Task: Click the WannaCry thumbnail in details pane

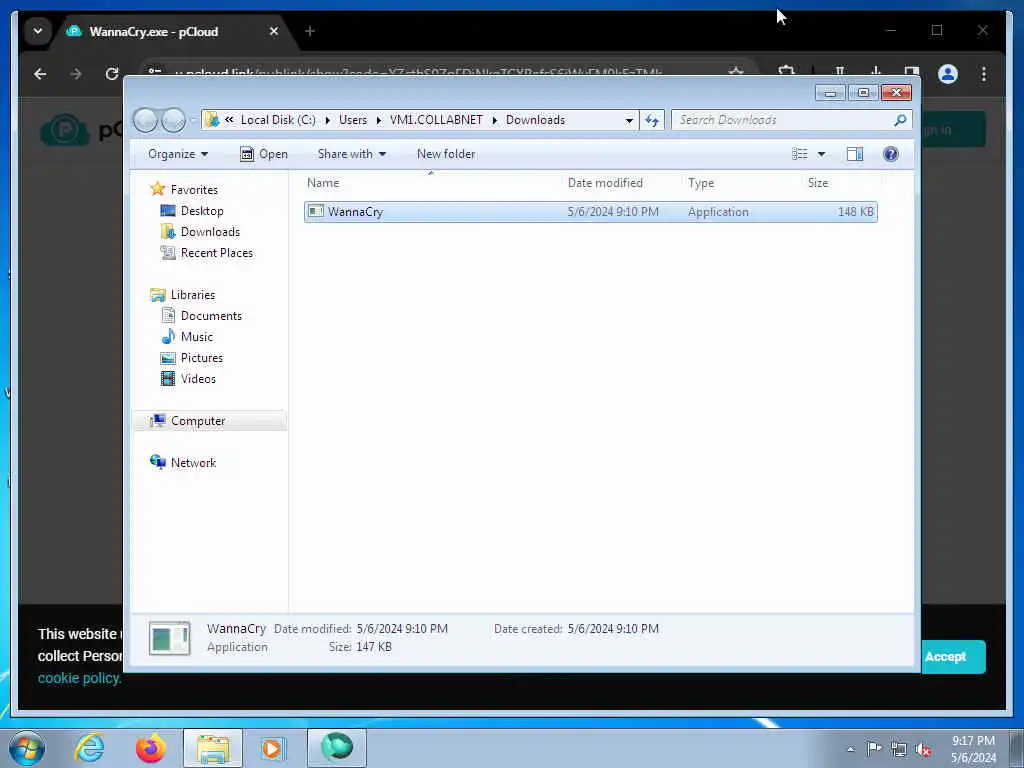Action: coord(170,638)
